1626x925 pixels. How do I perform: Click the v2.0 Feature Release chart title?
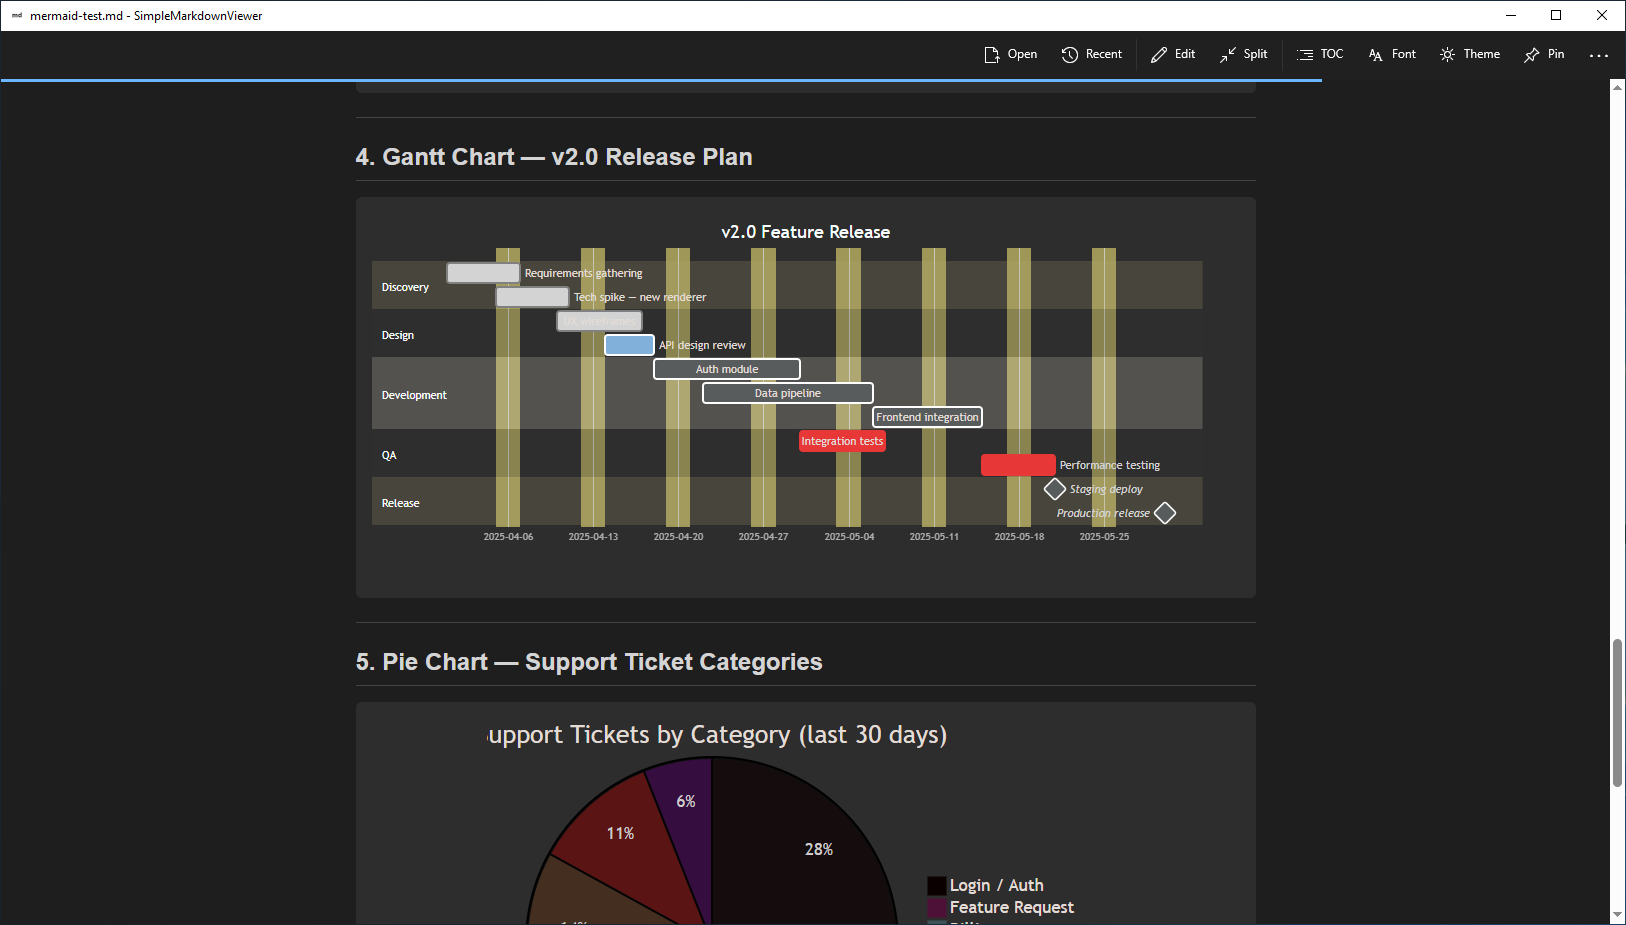point(805,232)
